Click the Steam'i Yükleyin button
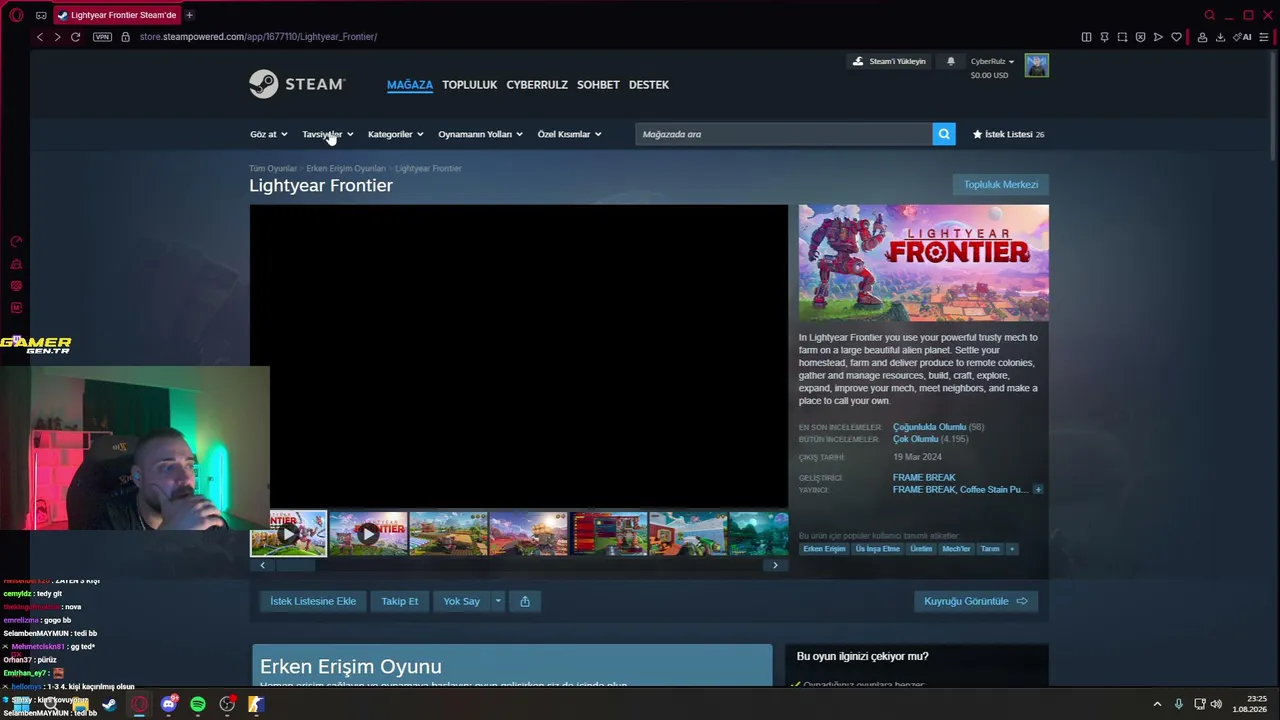This screenshot has width=1280, height=720. (889, 61)
